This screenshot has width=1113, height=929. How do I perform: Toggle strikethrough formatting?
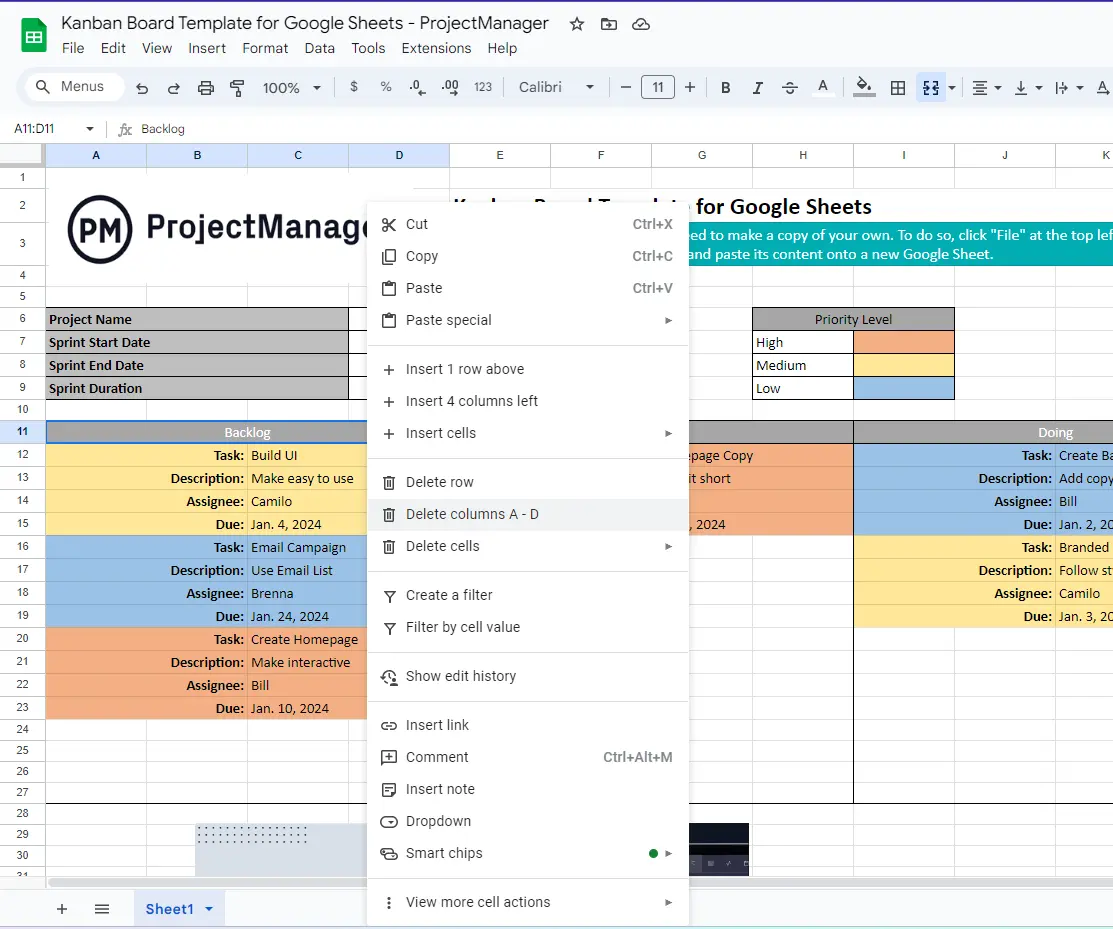(x=789, y=87)
